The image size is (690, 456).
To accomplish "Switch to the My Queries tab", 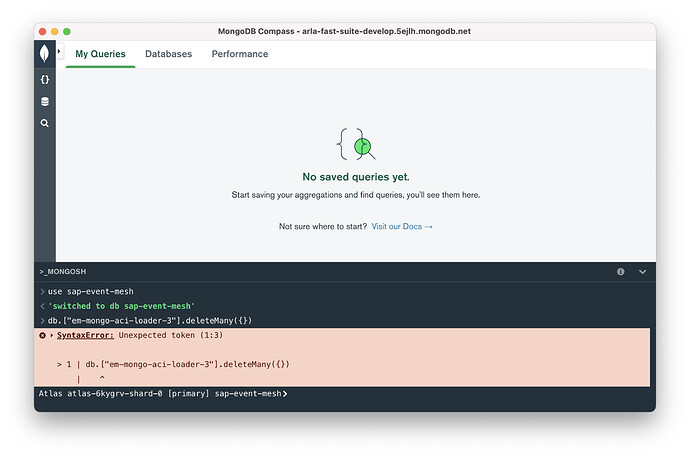I will (x=100, y=54).
